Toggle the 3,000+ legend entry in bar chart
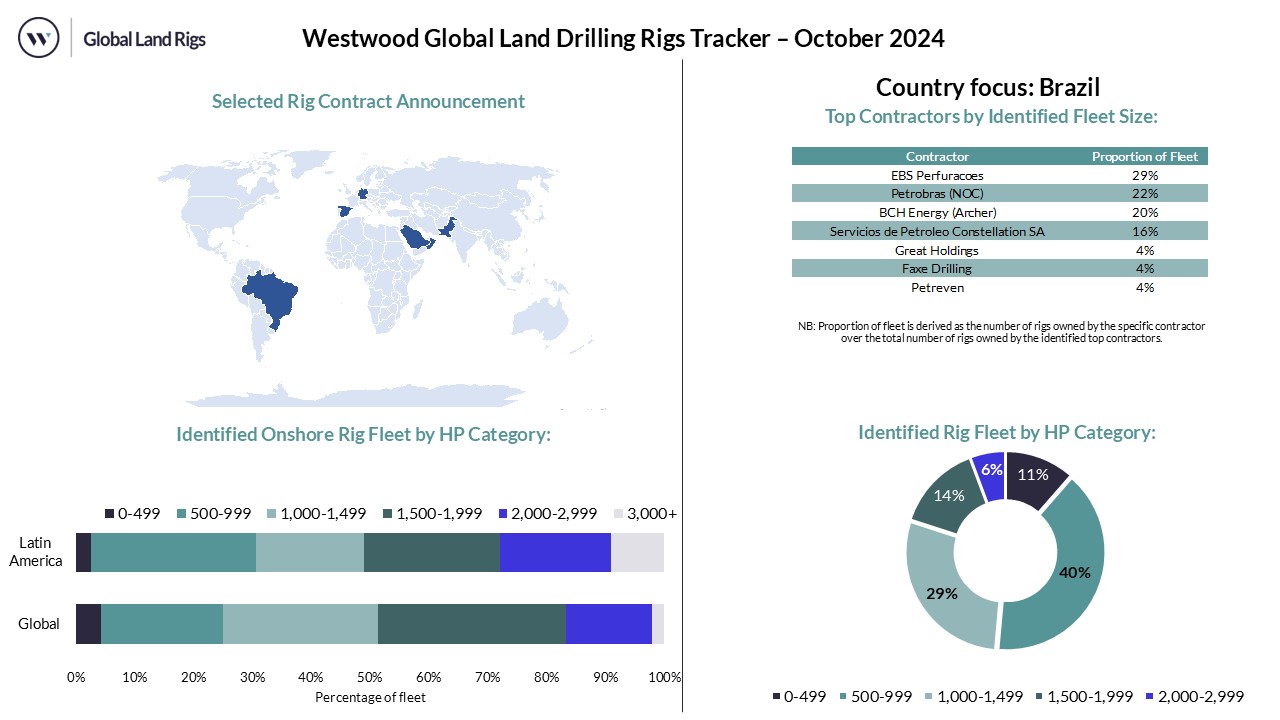 (x=644, y=513)
